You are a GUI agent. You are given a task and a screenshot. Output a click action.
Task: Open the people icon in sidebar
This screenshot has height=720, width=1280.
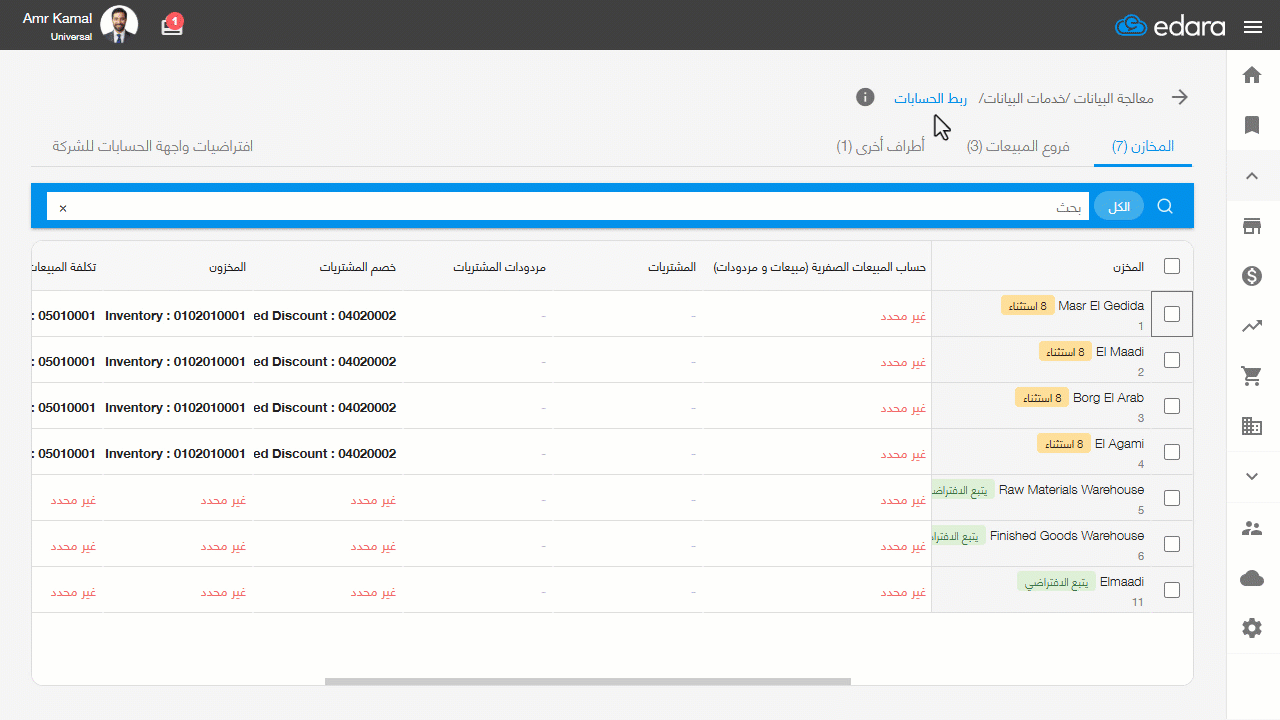pyautogui.click(x=1251, y=528)
